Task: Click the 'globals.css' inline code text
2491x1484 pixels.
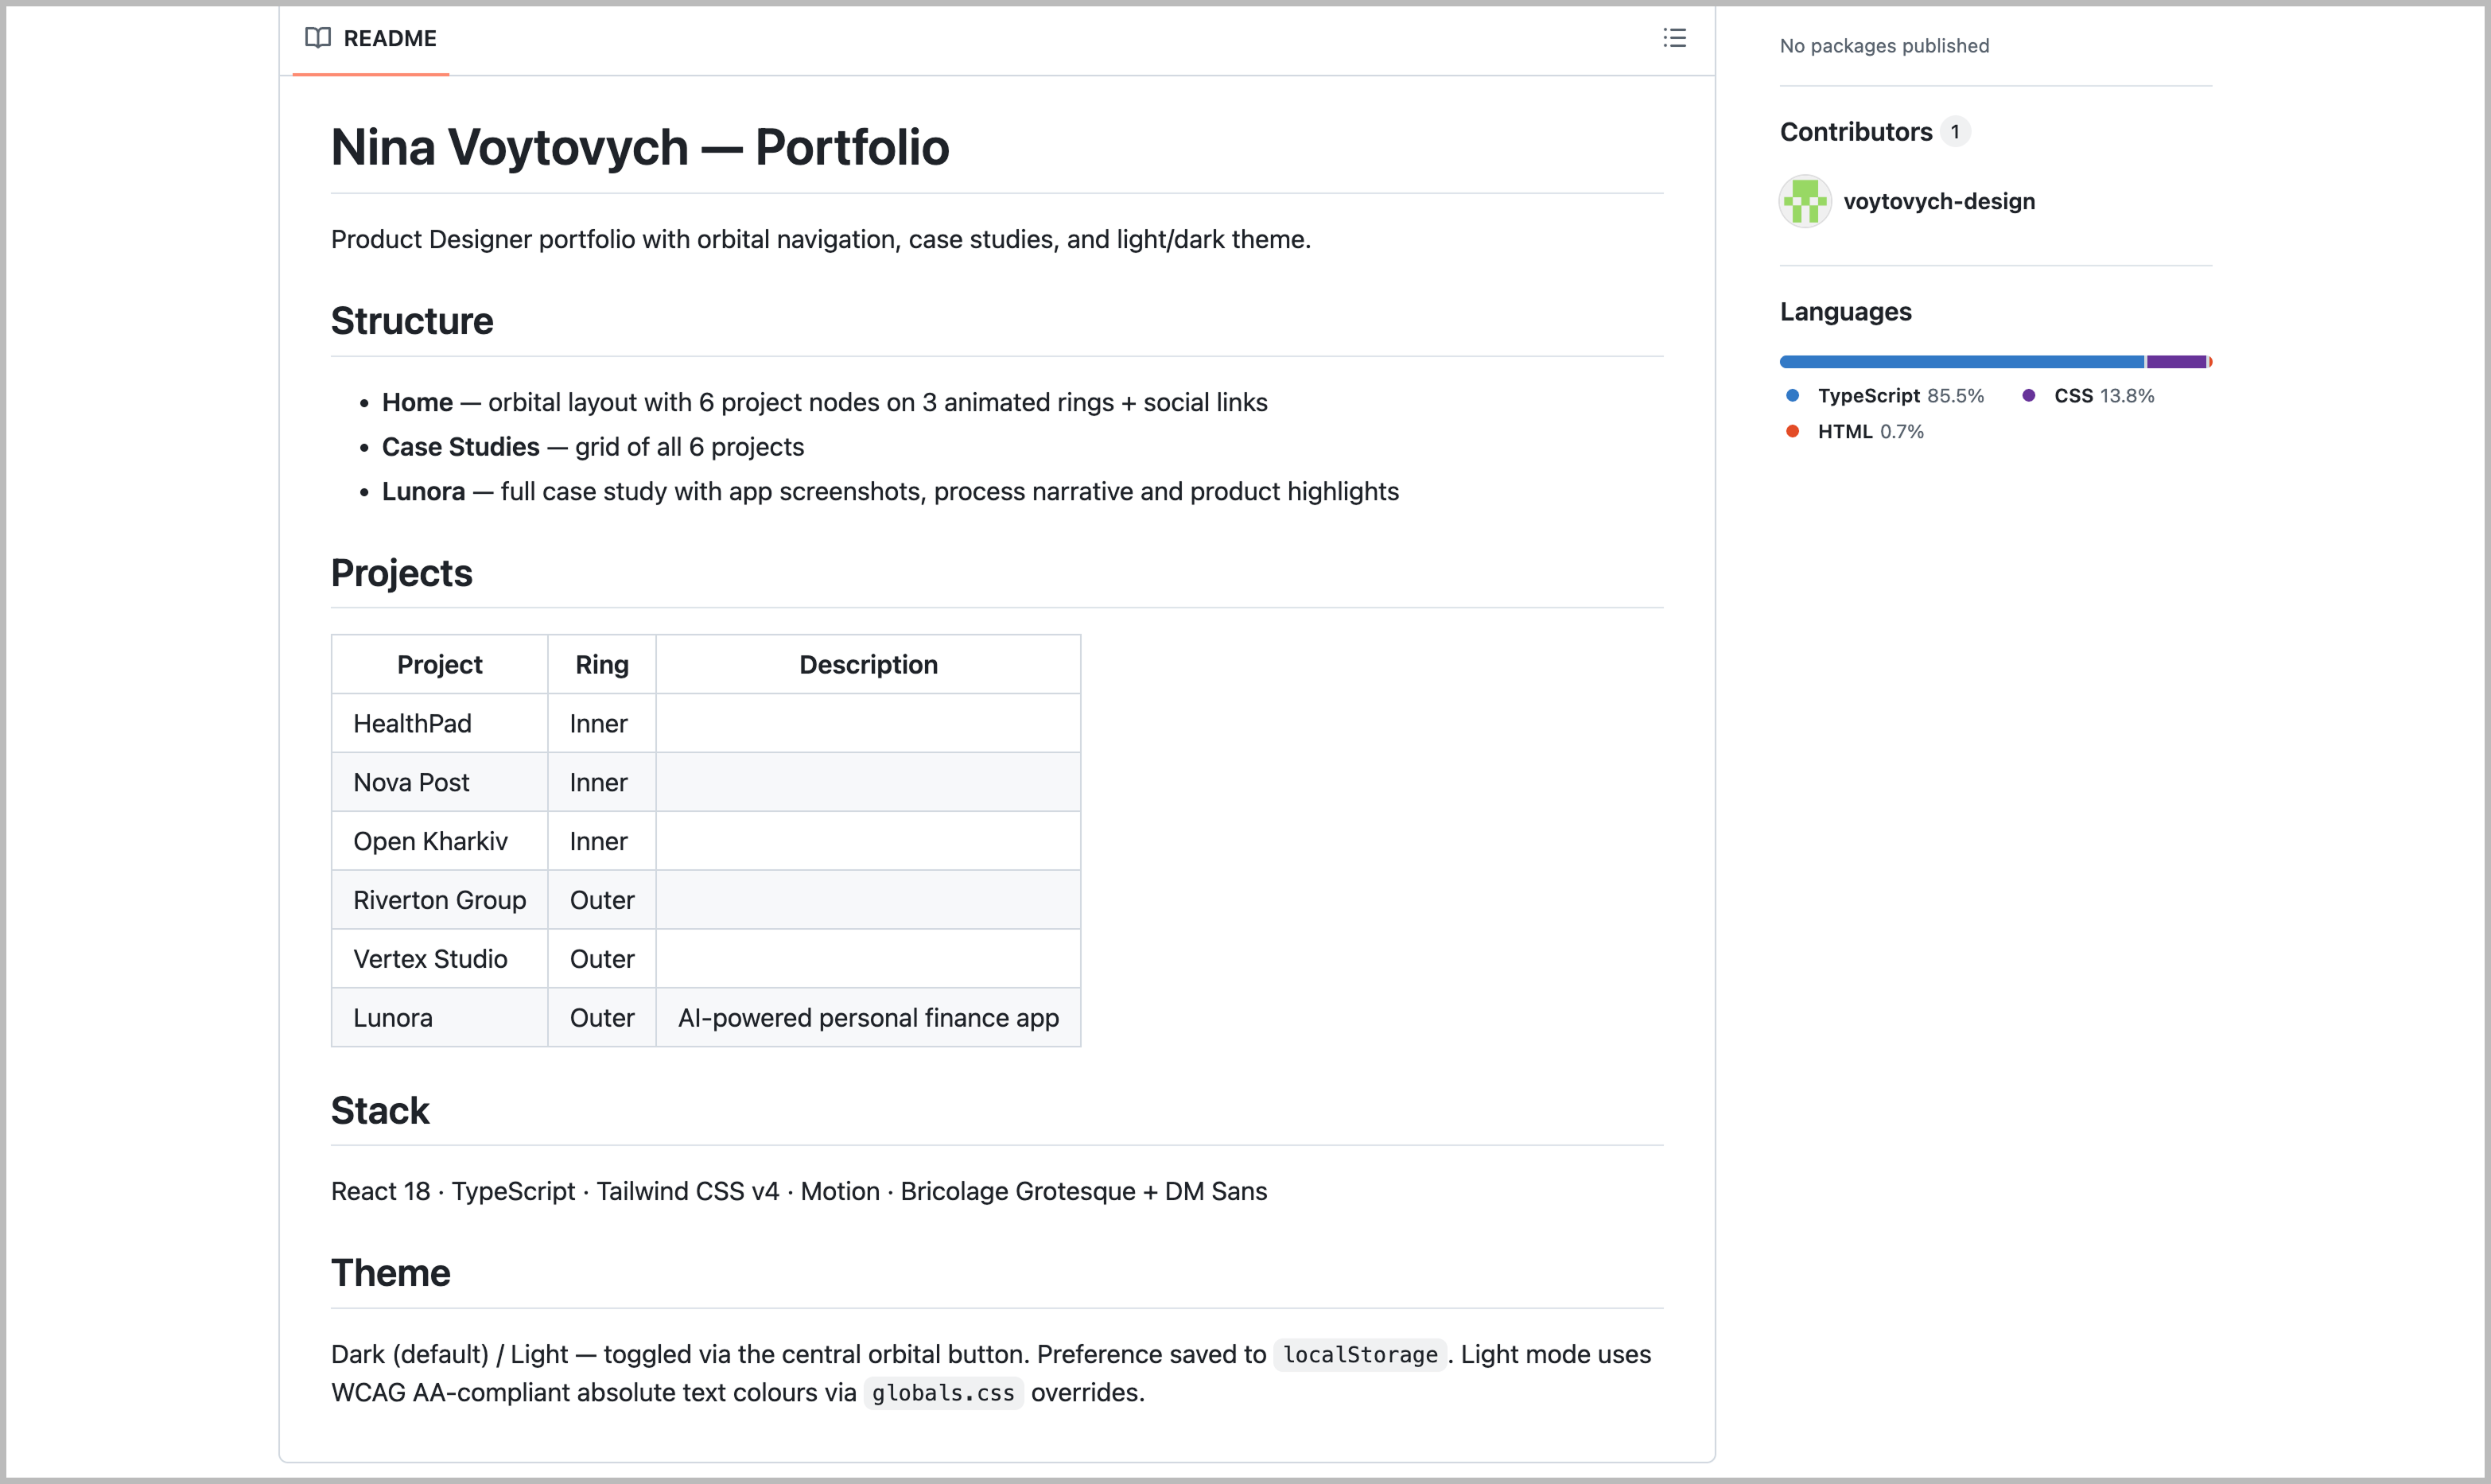Action: click(x=943, y=1393)
